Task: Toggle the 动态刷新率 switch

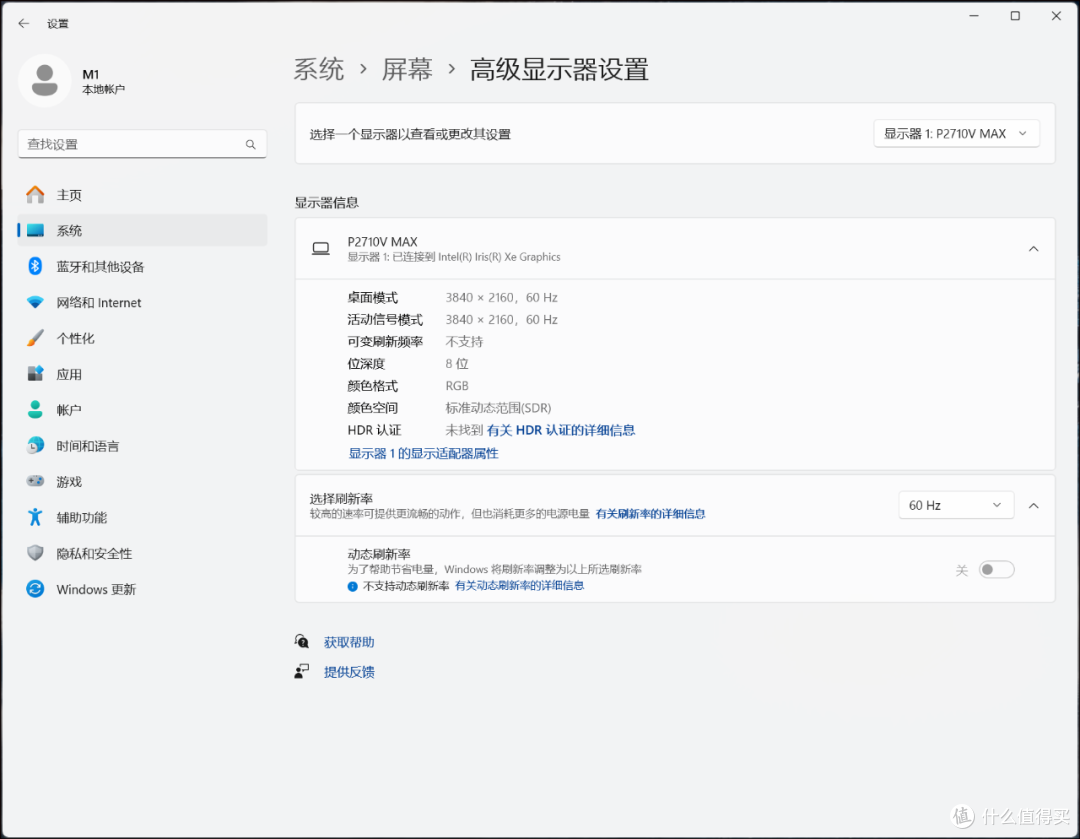Action: pyautogui.click(x=997, y=570)
